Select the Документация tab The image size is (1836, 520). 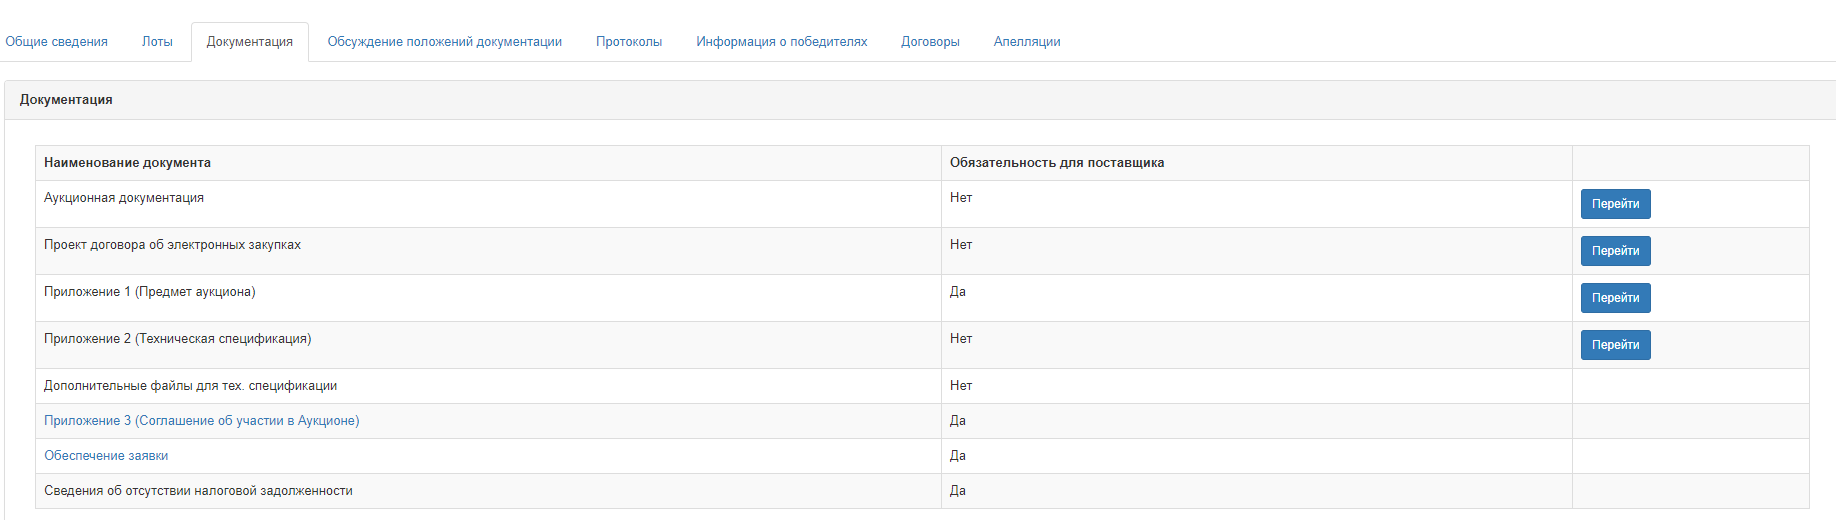tap(250, 42)
